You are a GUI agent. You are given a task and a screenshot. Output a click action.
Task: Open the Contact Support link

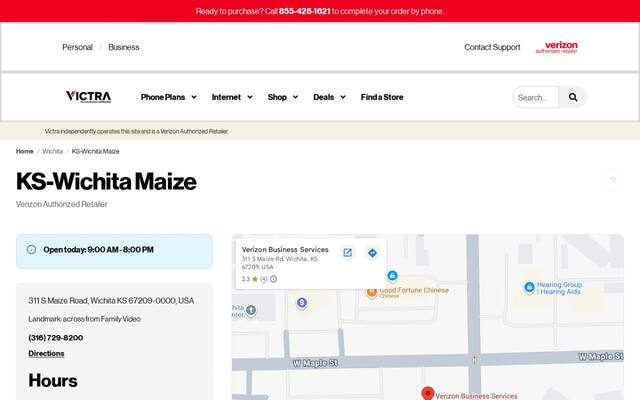[x=492, y=47]
